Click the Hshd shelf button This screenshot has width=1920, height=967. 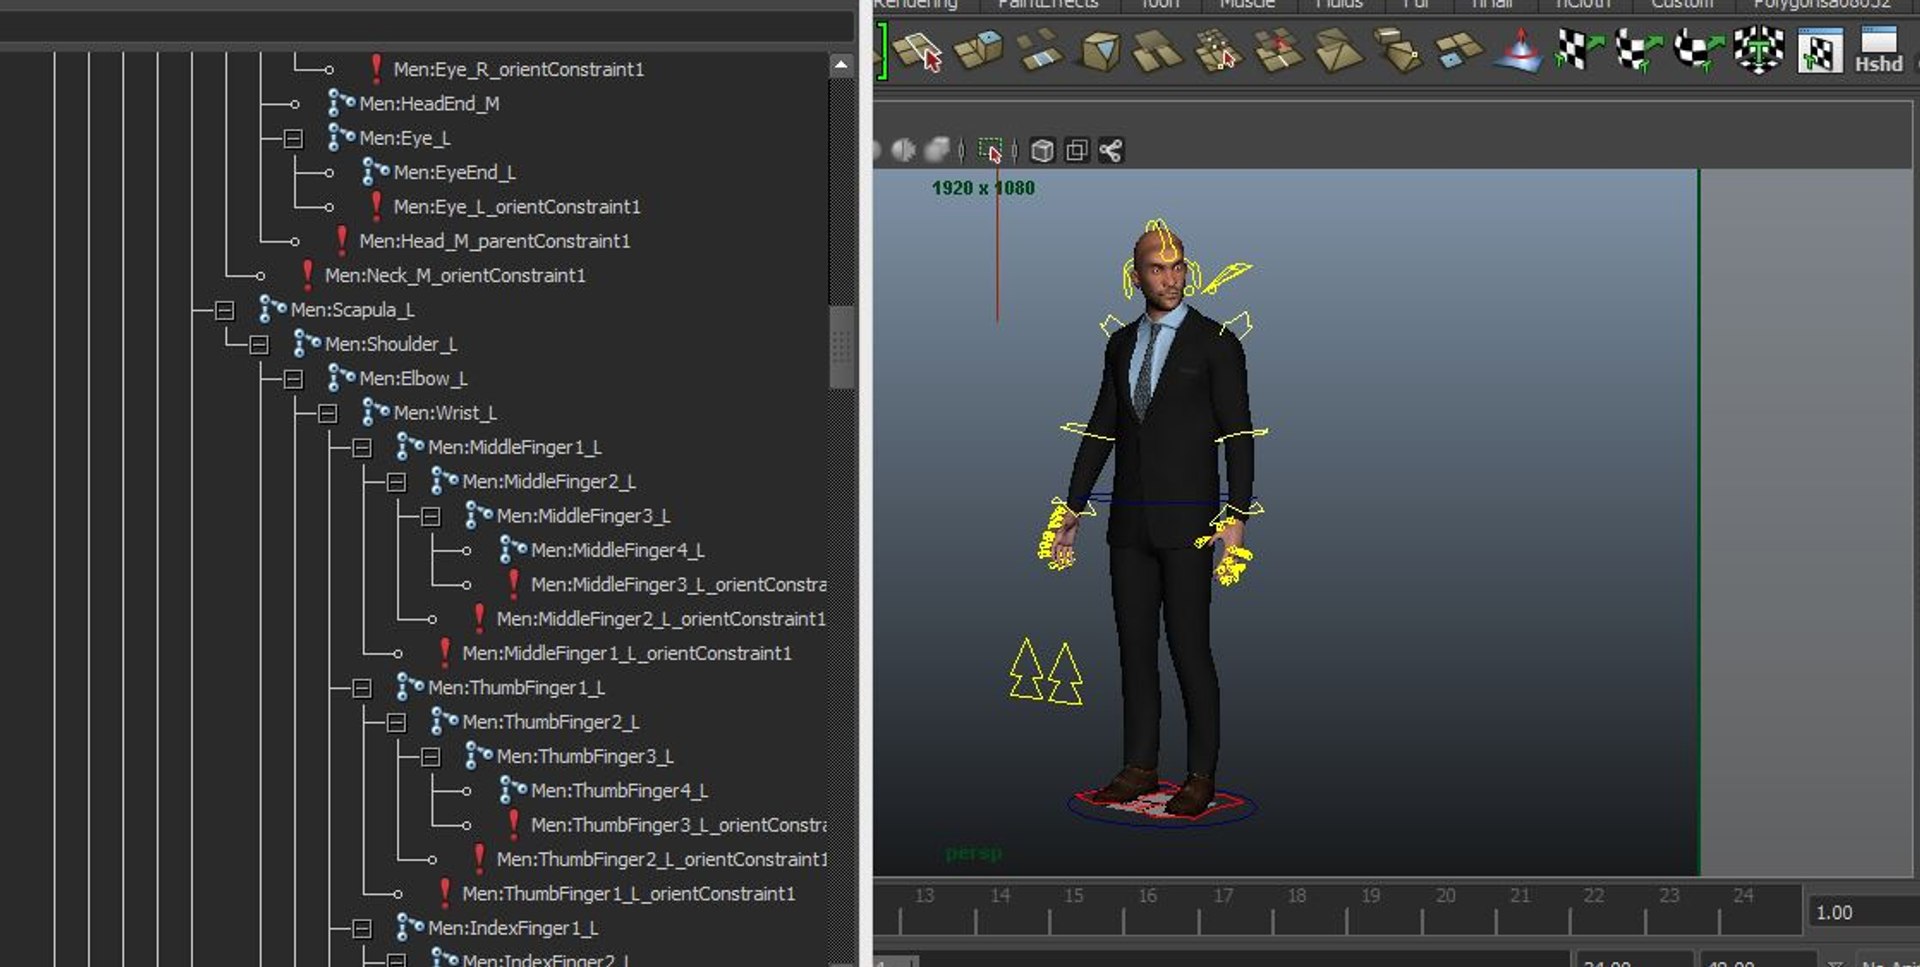(x=1879, y=51)
